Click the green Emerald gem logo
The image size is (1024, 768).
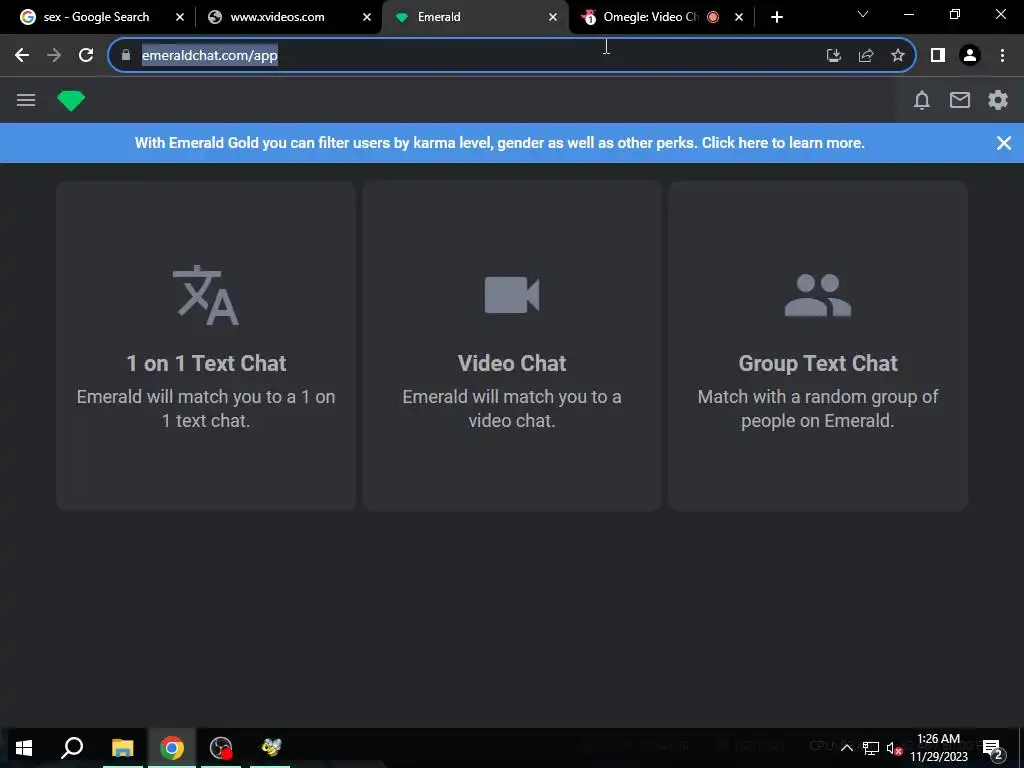pos(71,100)
